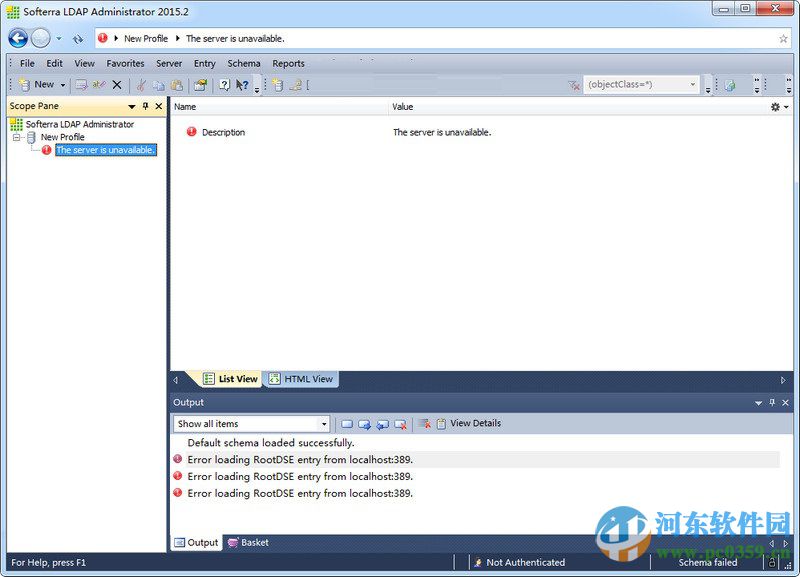Open the Favorites menu
This screenshot has width=800, height=577.
coord(126,63)
